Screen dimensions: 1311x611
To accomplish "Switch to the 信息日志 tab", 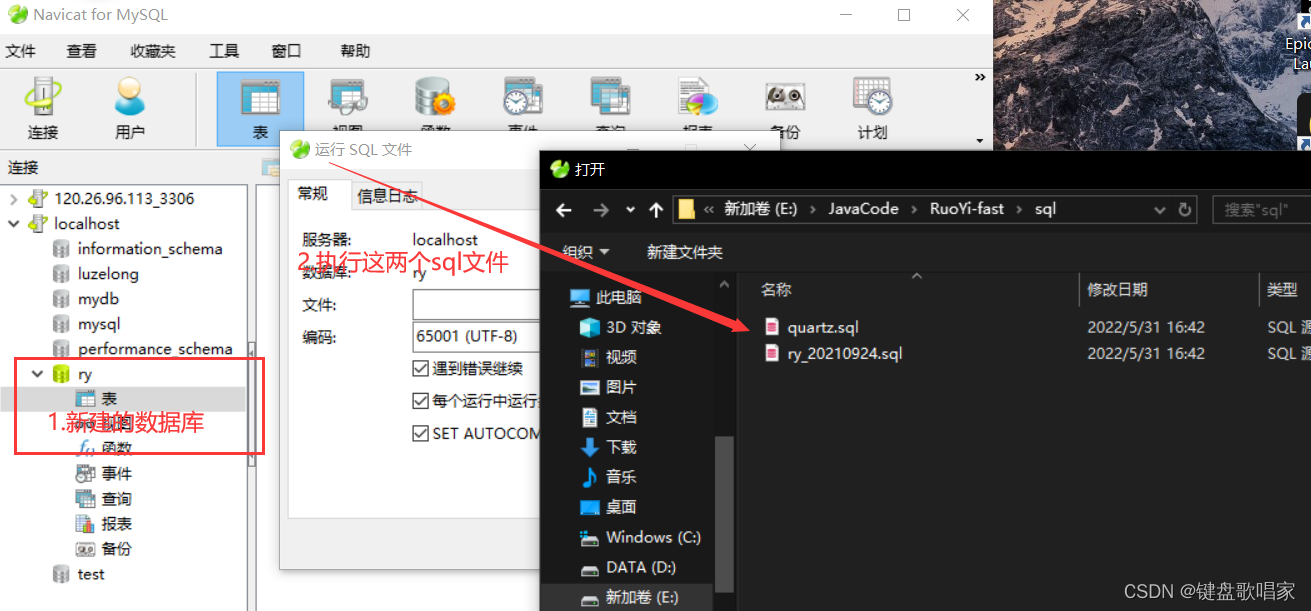I will coord(388,196).
